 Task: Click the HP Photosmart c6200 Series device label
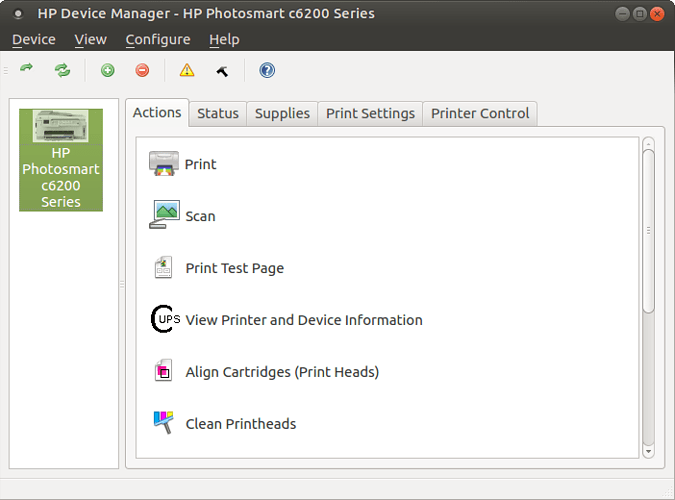61,177
